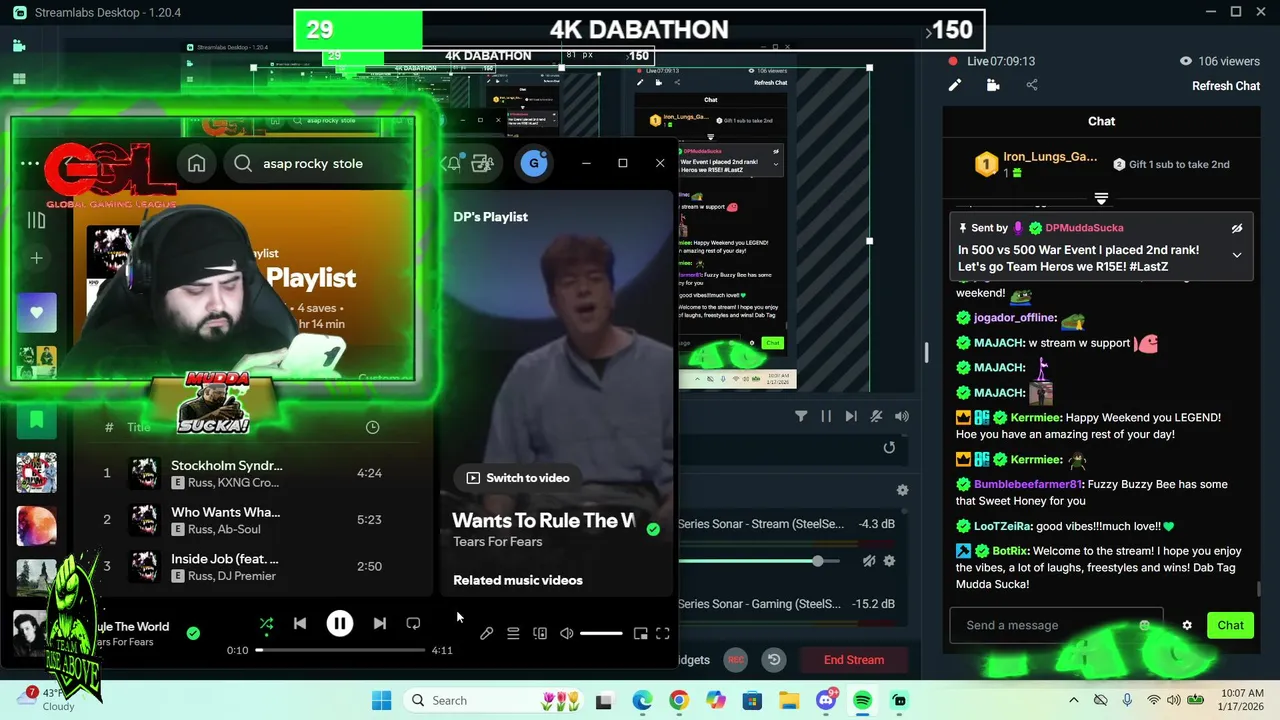The height and width of the screenshot is (720, 1280).
Task: Open Tears For Fears artist link
Action: (497, 541)
